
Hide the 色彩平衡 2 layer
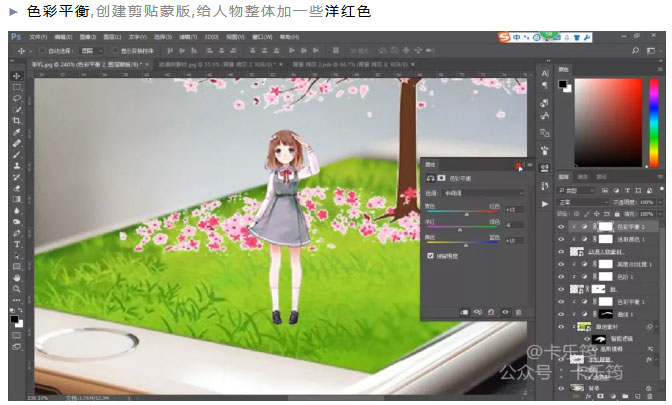pyautogui.click(x=561, y=227)
